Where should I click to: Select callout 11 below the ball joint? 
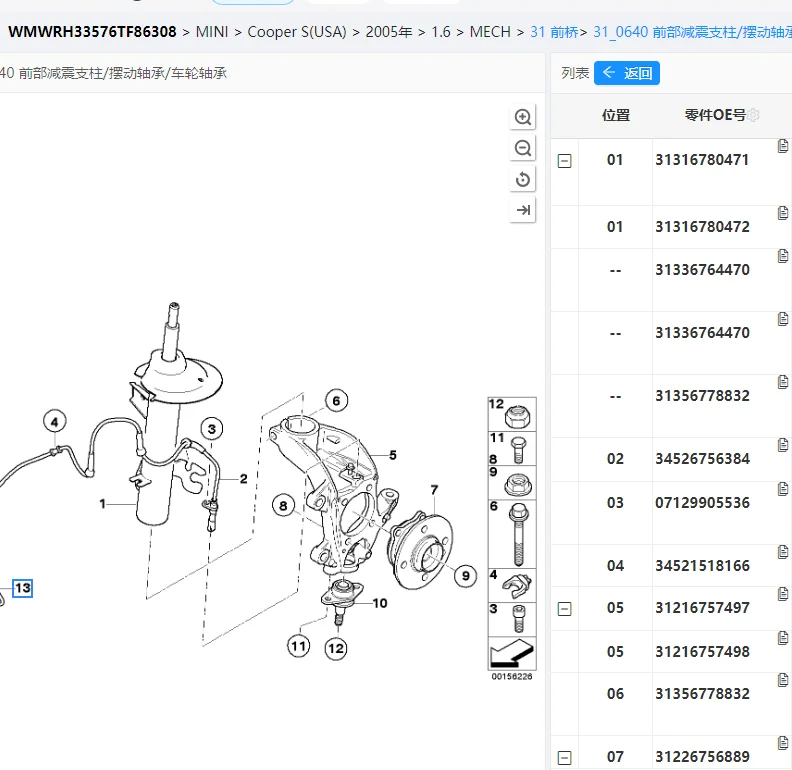tap(299, 646)
